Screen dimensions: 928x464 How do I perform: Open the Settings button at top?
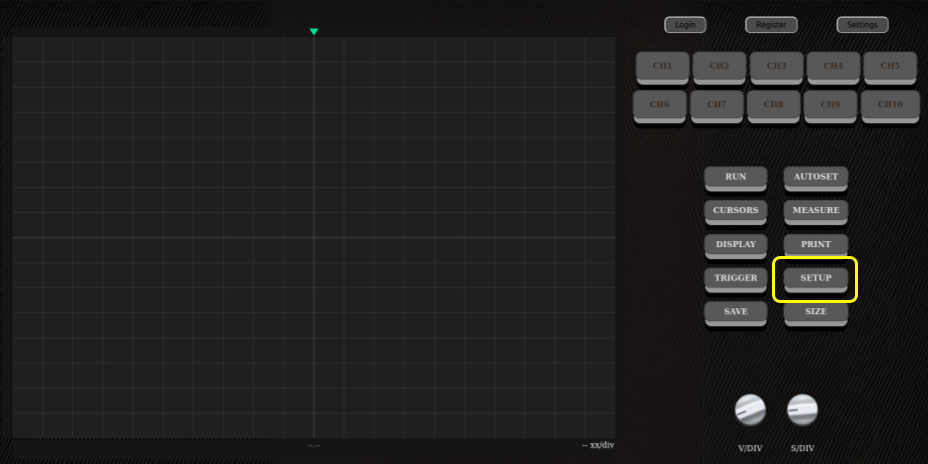point(862,25)
